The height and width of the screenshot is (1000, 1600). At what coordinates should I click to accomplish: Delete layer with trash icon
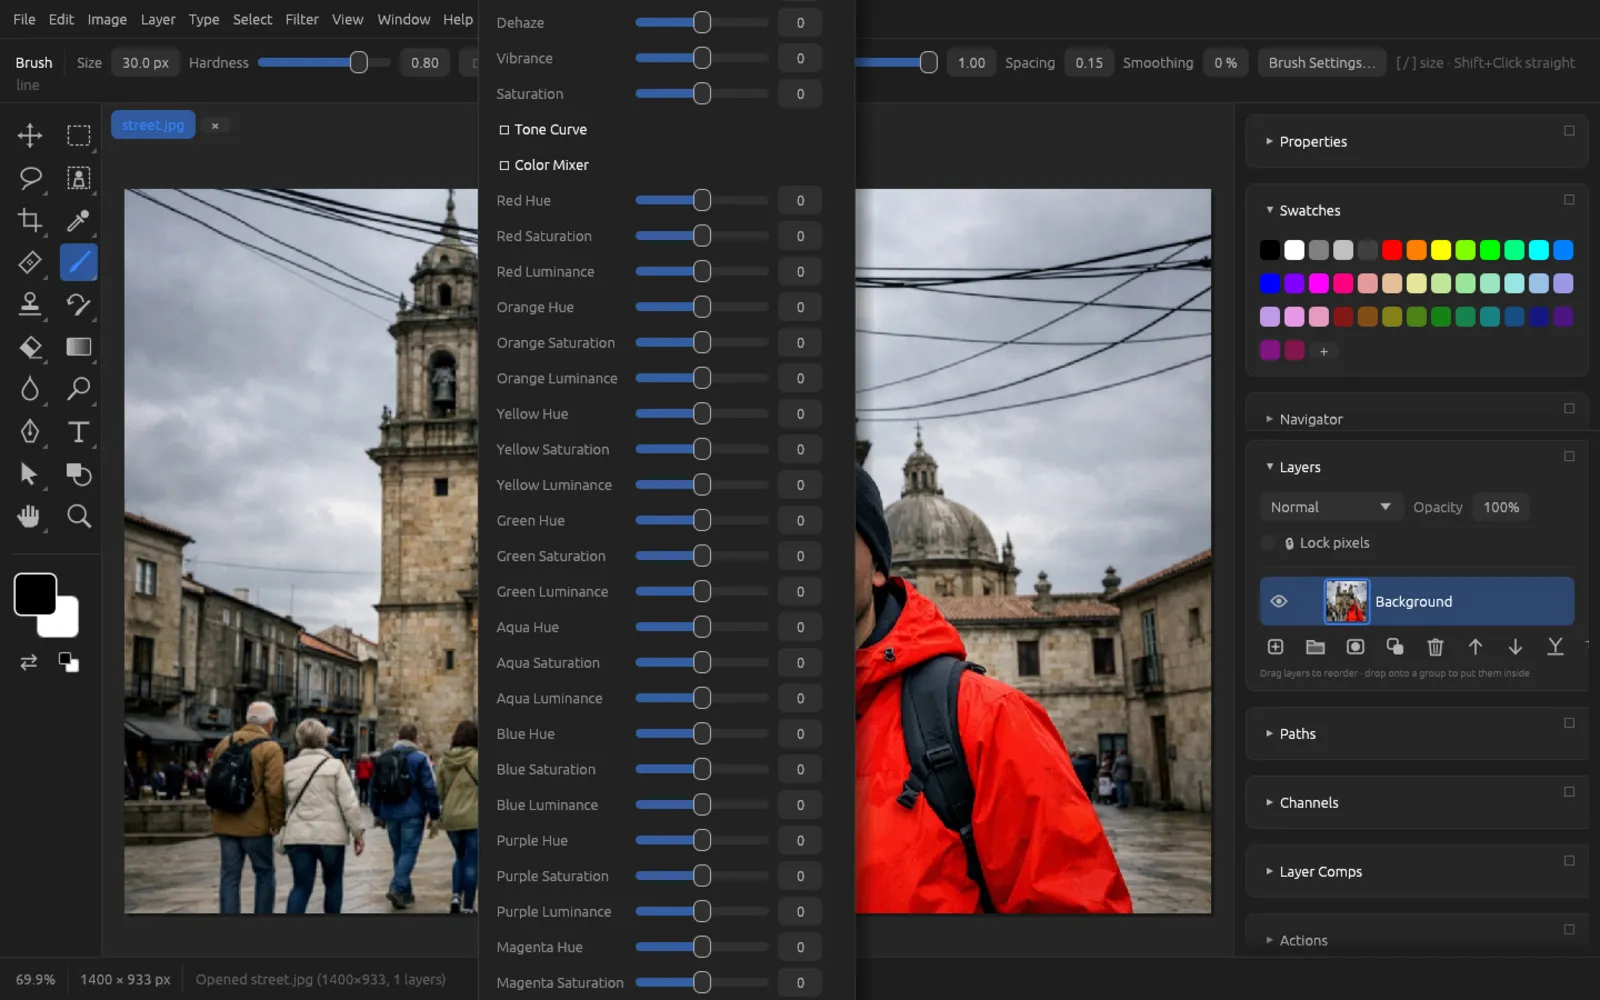(1435, 647)
